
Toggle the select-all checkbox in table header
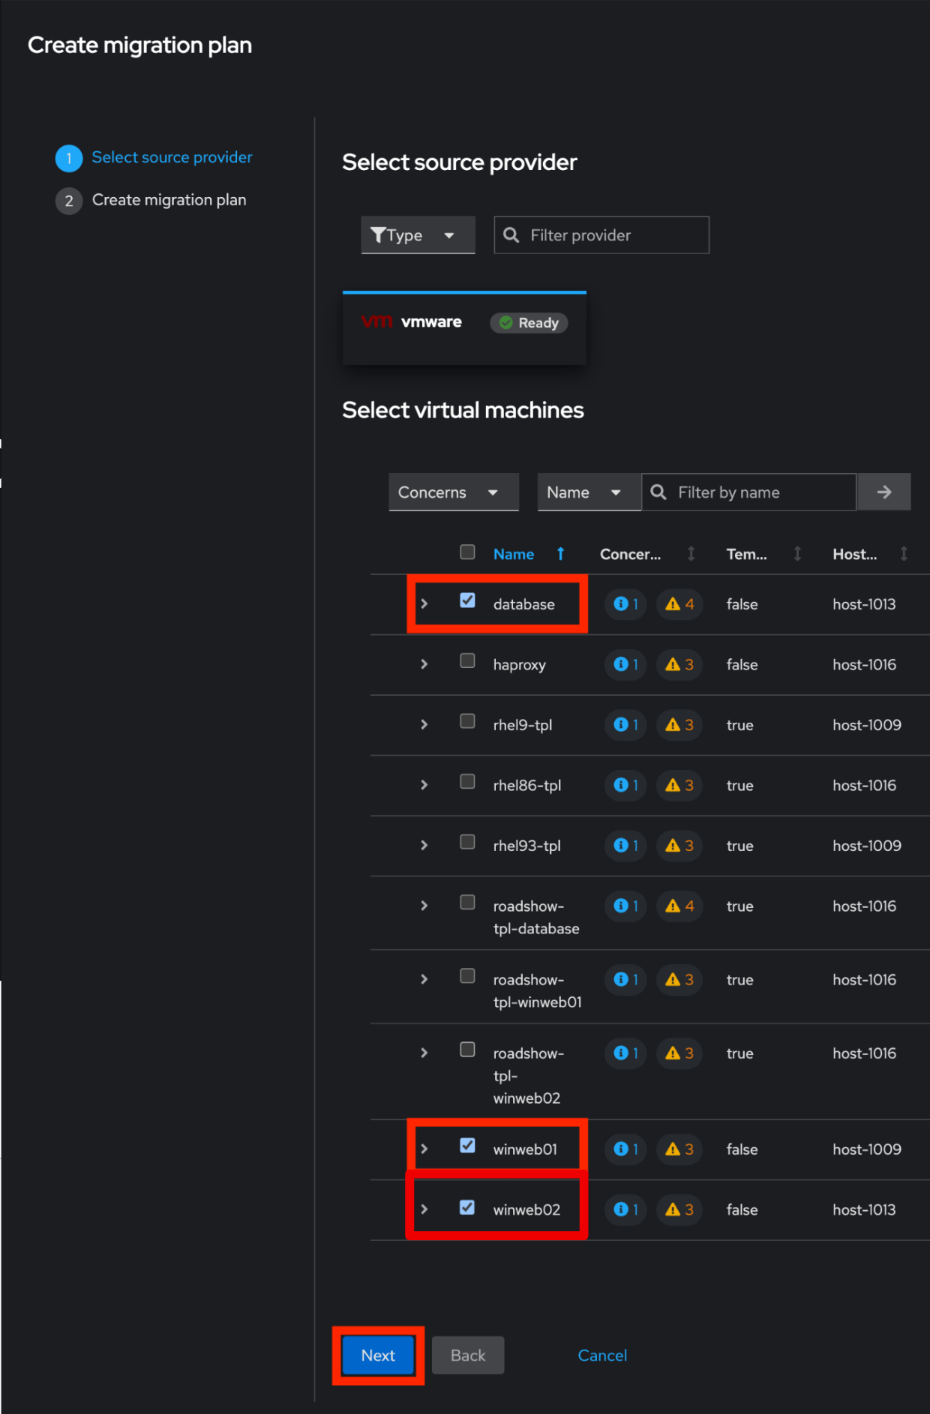[x=467, y=552]
